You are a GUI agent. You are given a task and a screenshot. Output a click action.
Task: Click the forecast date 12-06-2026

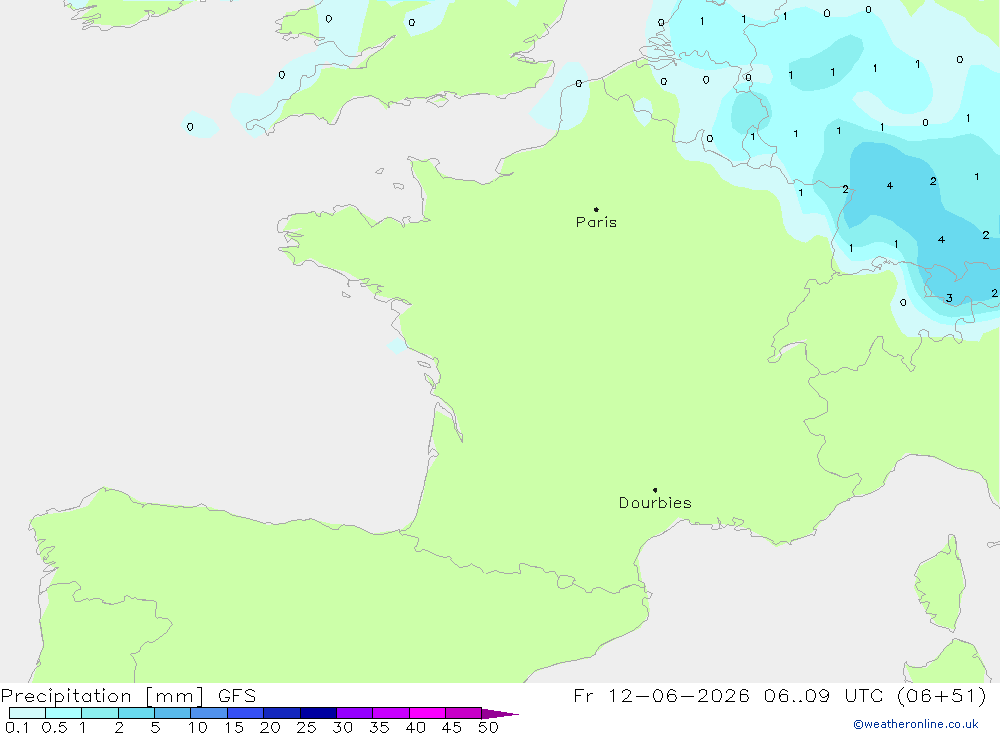coord(678,696)
